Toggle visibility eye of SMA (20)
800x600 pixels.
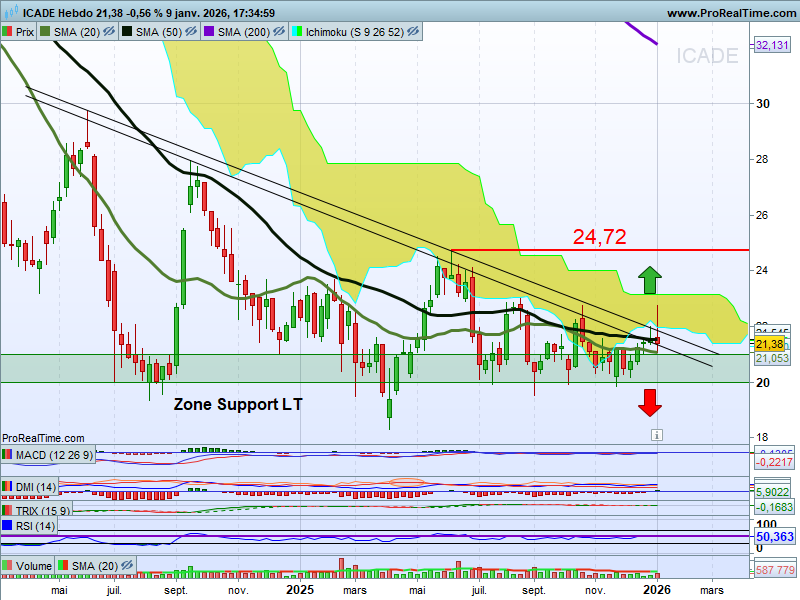[109, 32]
